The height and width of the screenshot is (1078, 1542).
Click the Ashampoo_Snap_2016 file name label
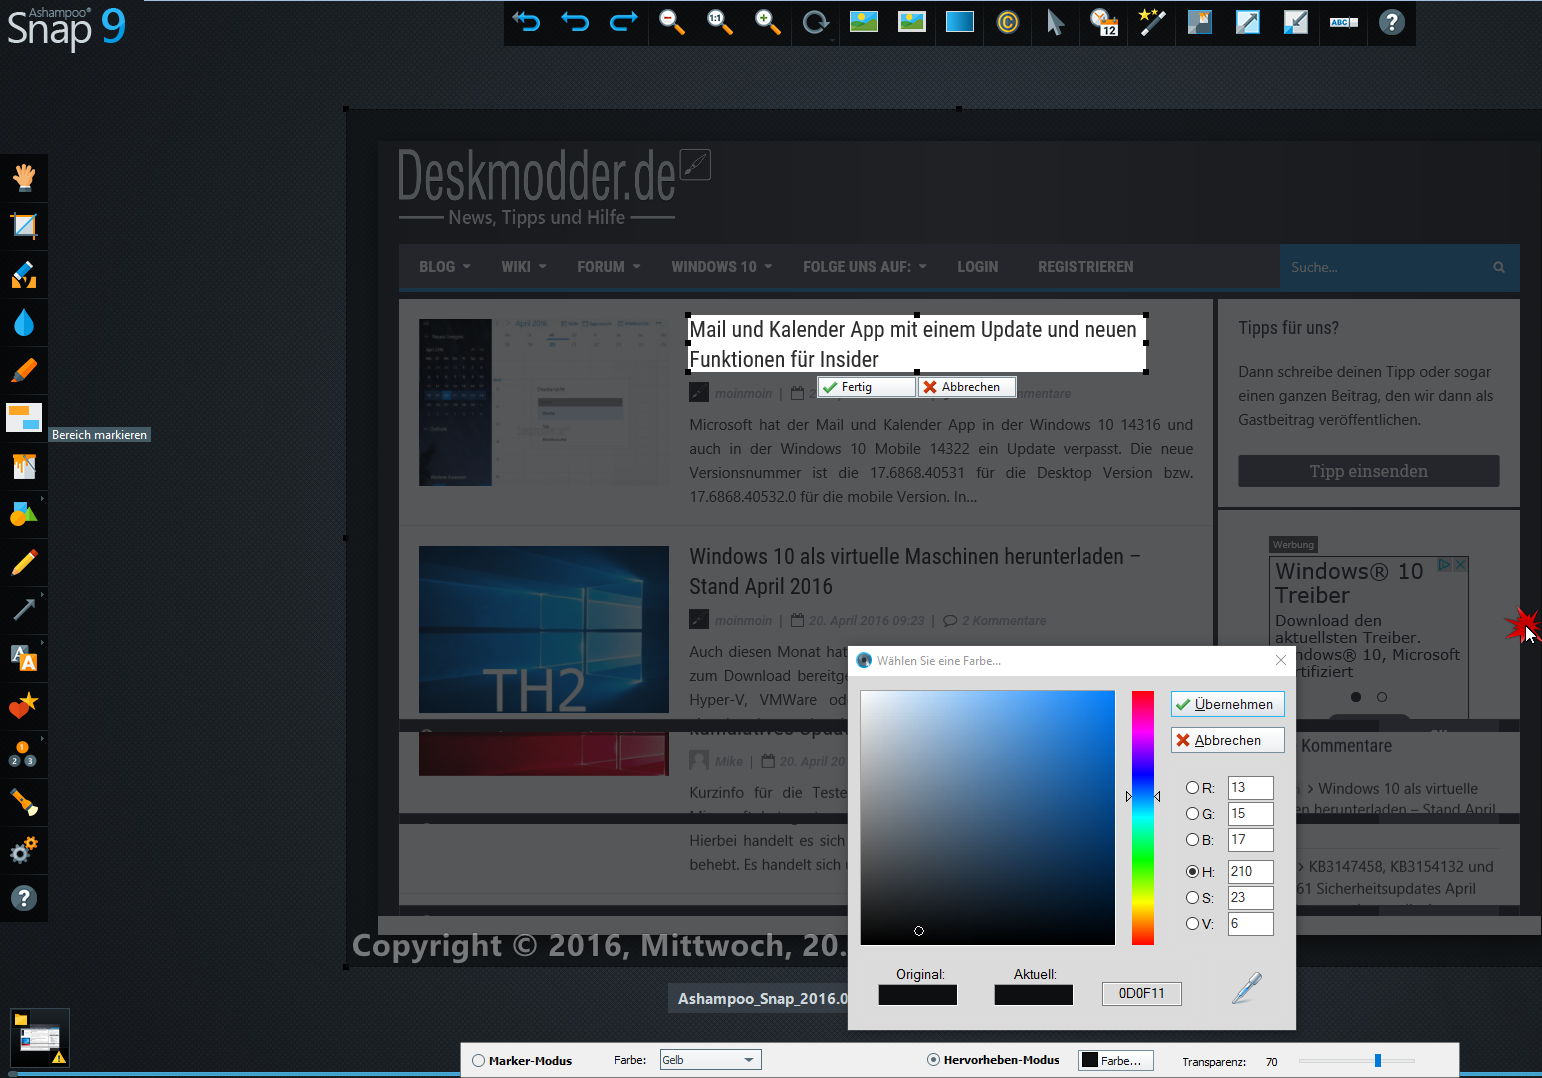pos(762,998)
